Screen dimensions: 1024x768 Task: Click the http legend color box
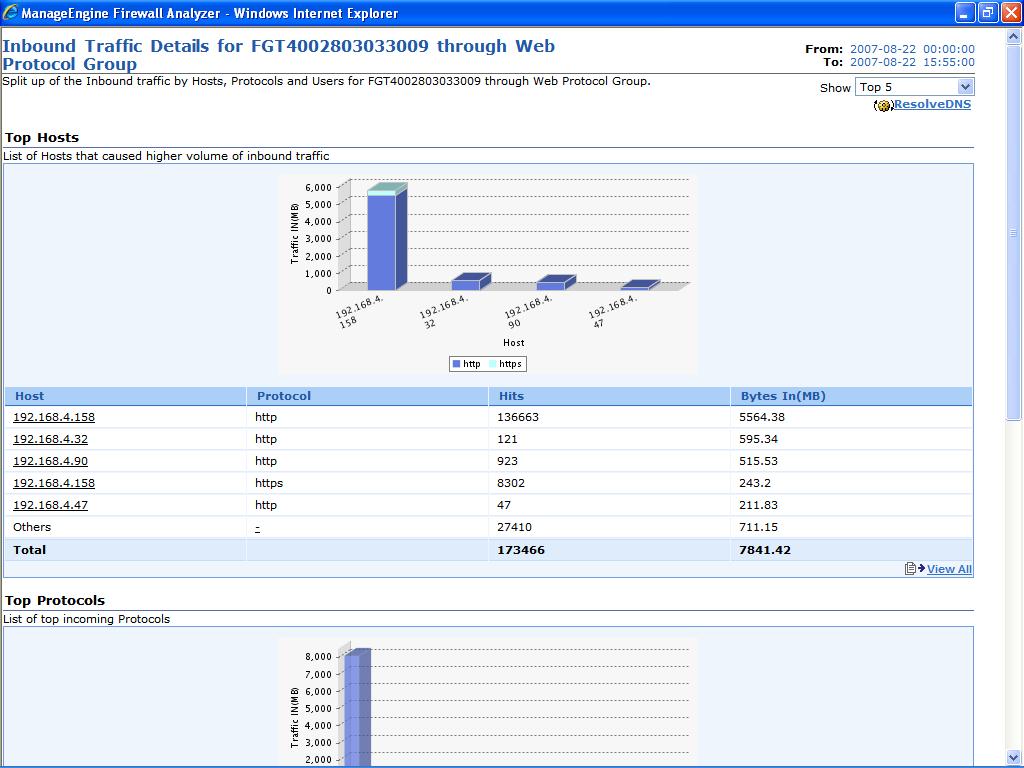click(457, 364)
